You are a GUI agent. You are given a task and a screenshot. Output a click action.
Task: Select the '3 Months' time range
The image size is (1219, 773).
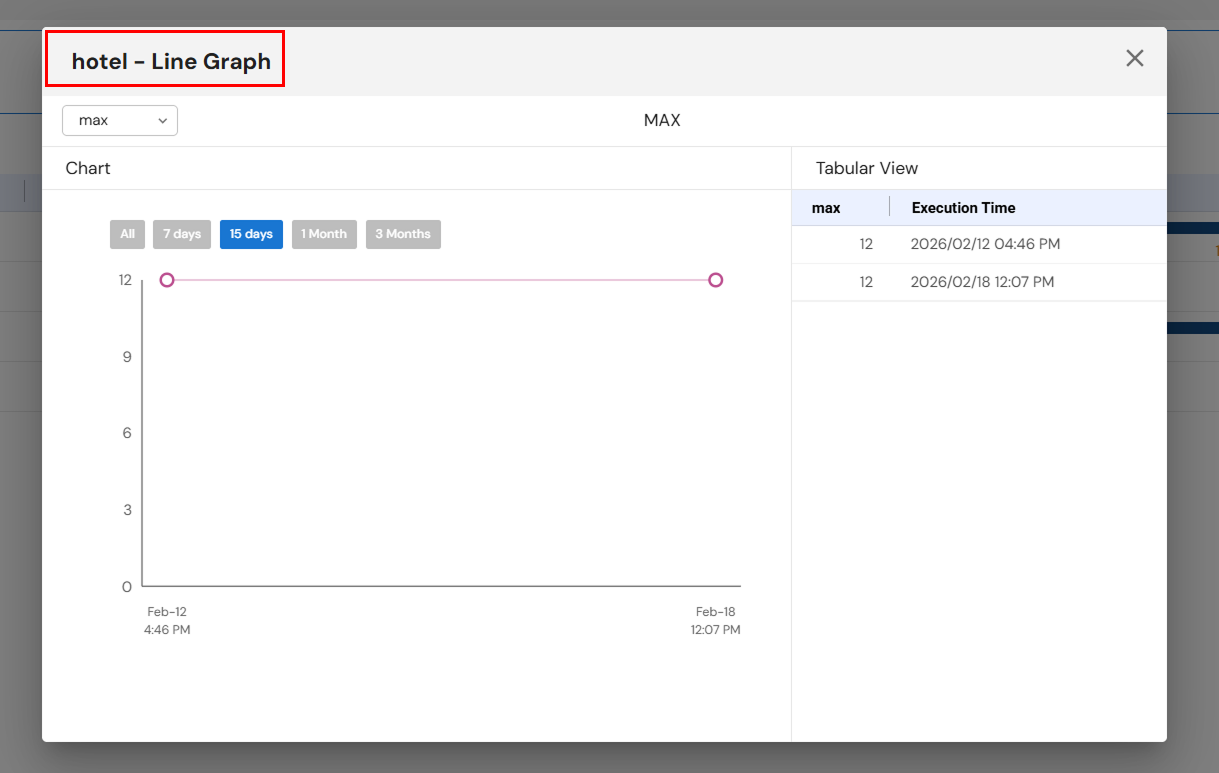403,234
